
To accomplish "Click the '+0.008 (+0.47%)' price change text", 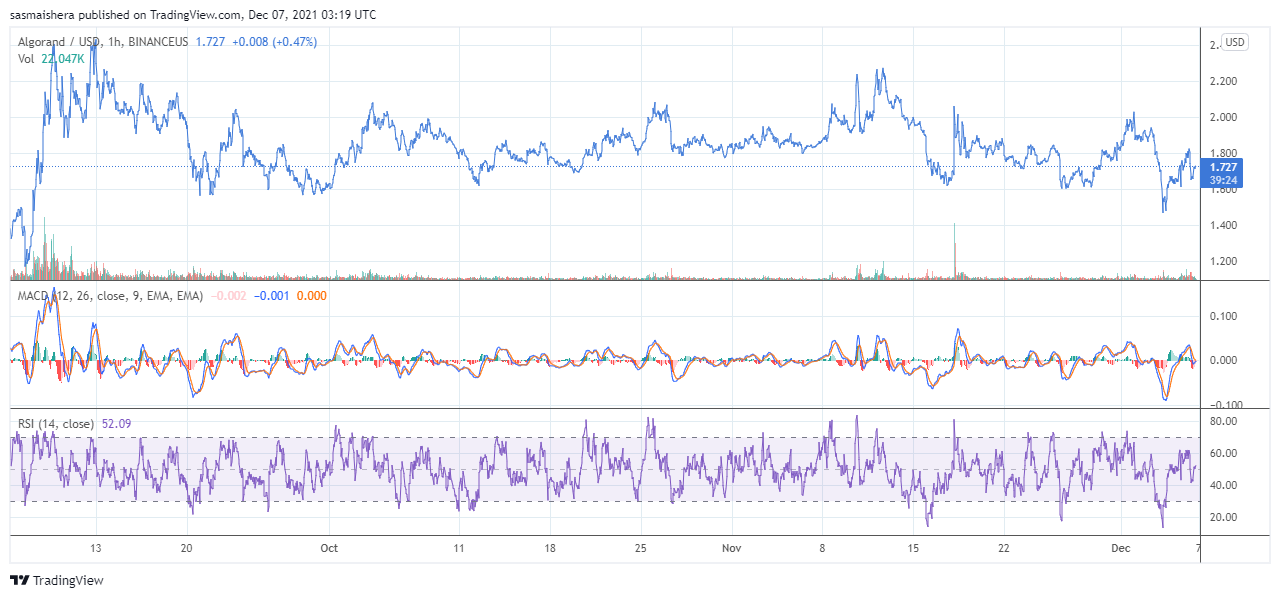I will 274,42.
